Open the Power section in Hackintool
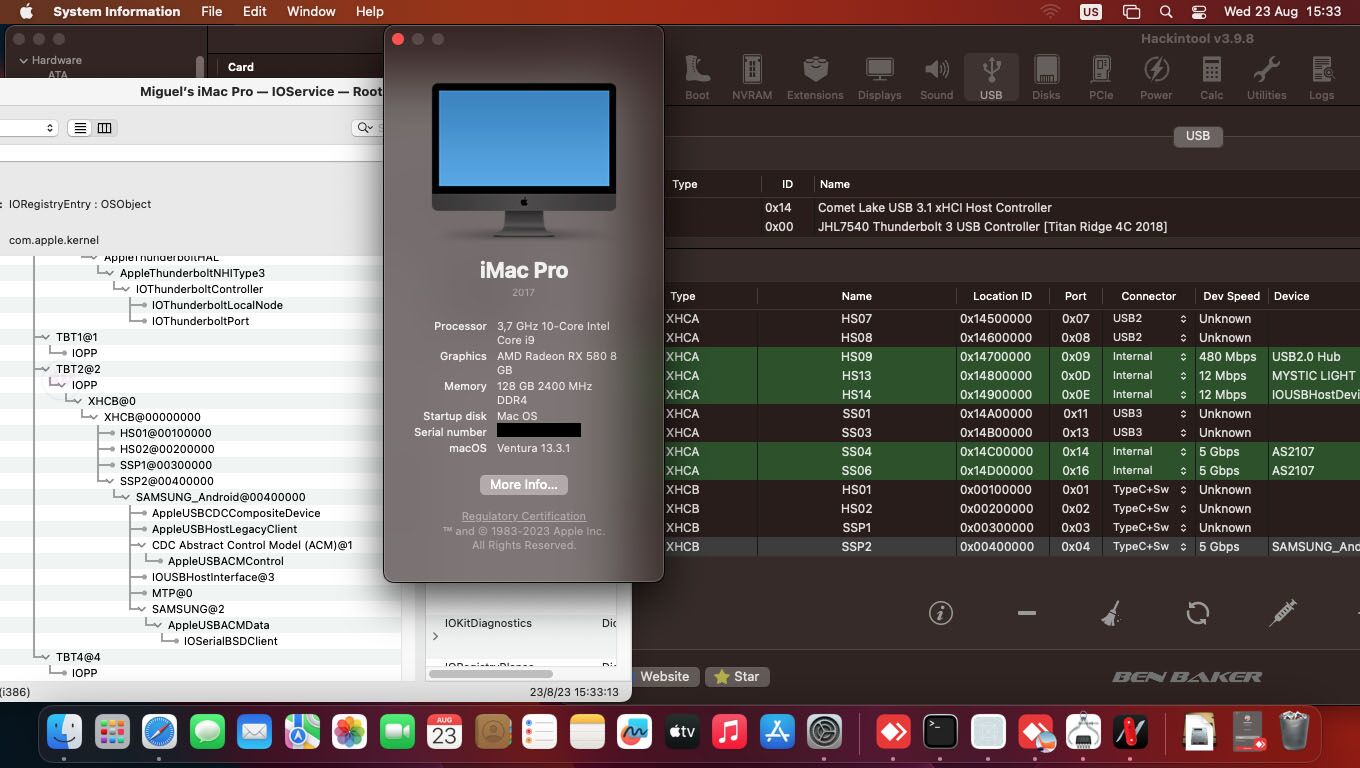Screen dimensions: 1360x768 [x=1156, y=78]
